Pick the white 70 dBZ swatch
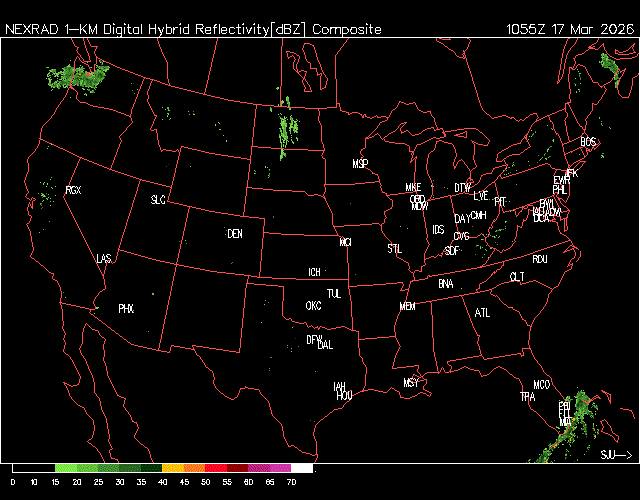 [x=302, y=468]
